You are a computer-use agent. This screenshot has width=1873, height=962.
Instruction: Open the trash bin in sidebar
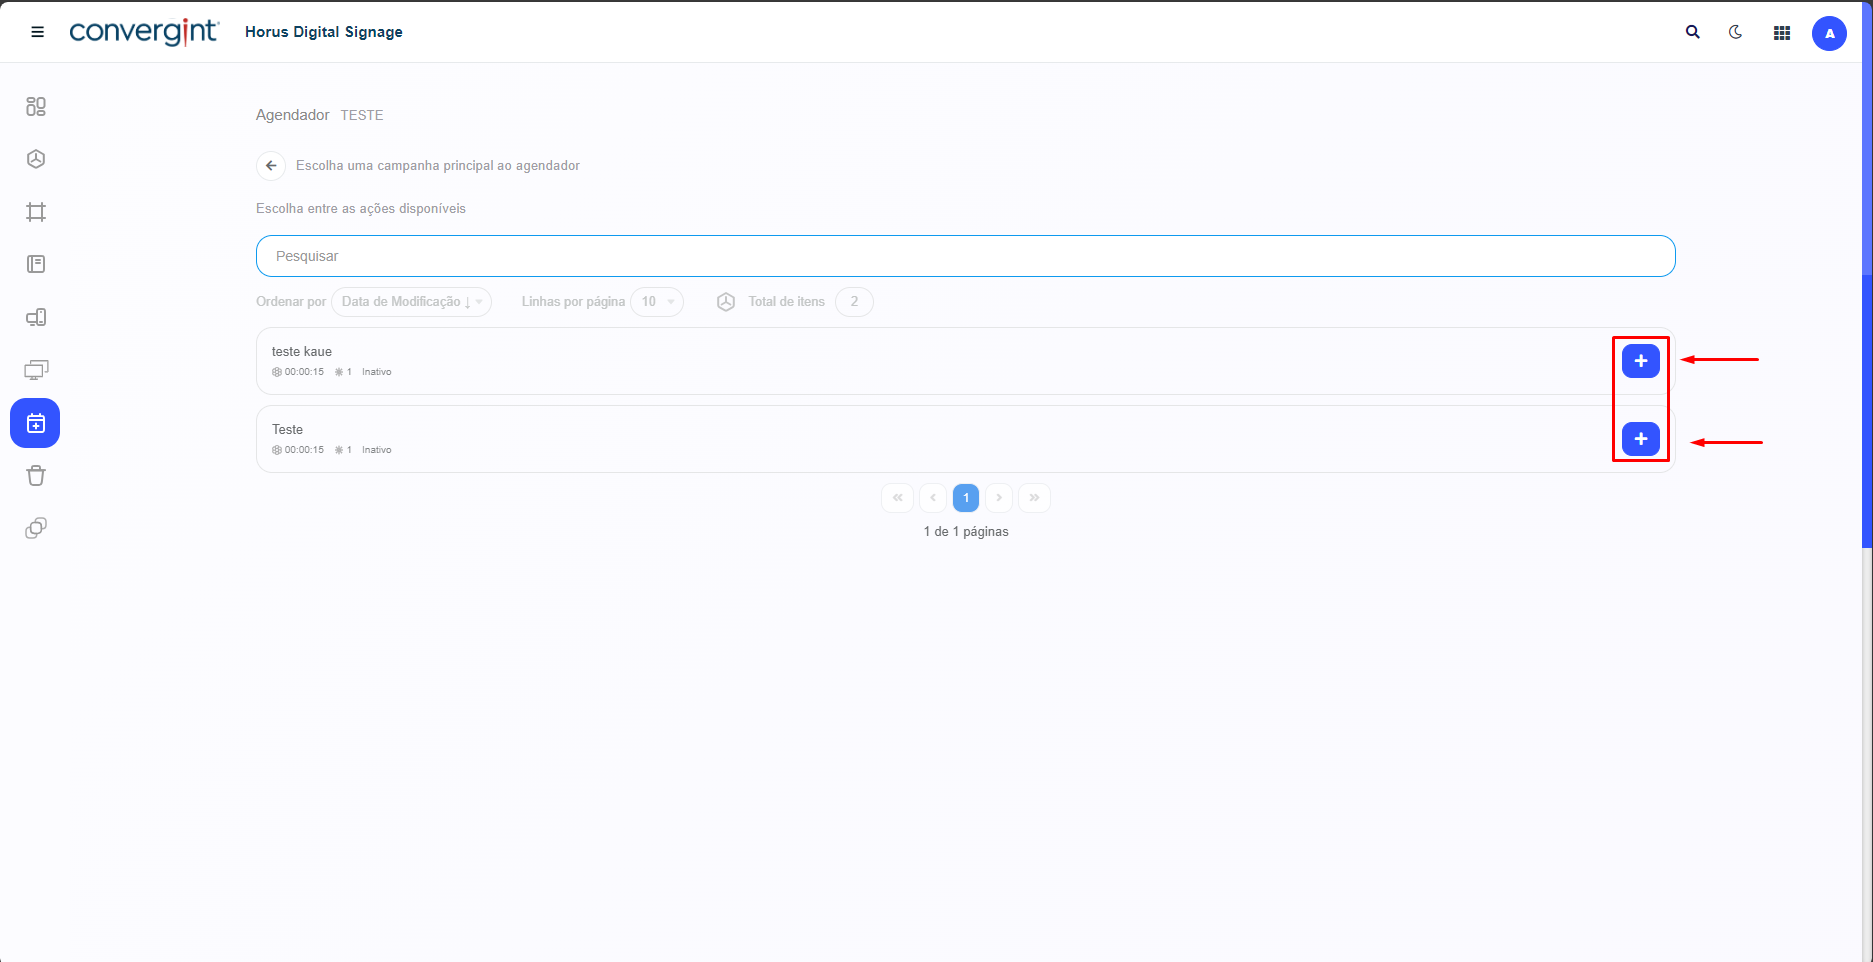(x=36, y=476)
